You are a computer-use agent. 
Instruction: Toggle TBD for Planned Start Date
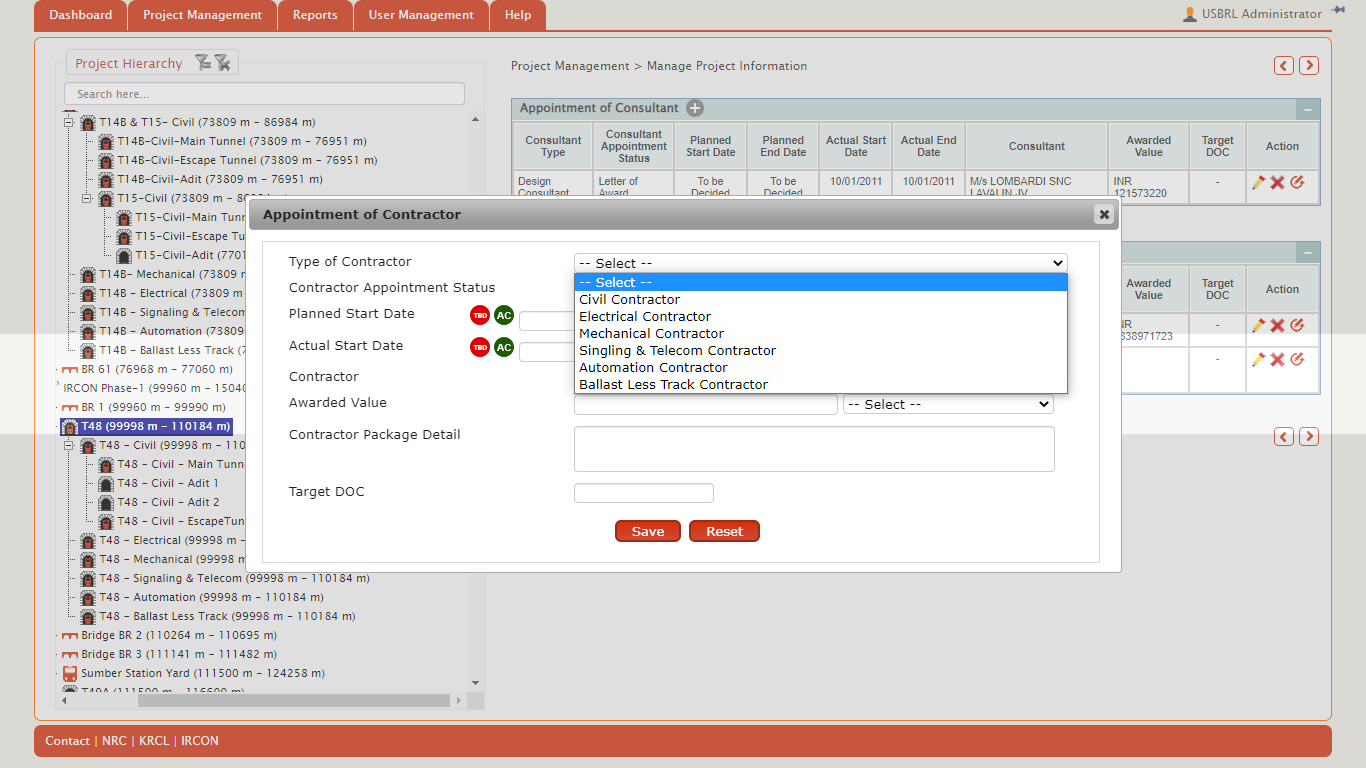[x=480, y=316]
